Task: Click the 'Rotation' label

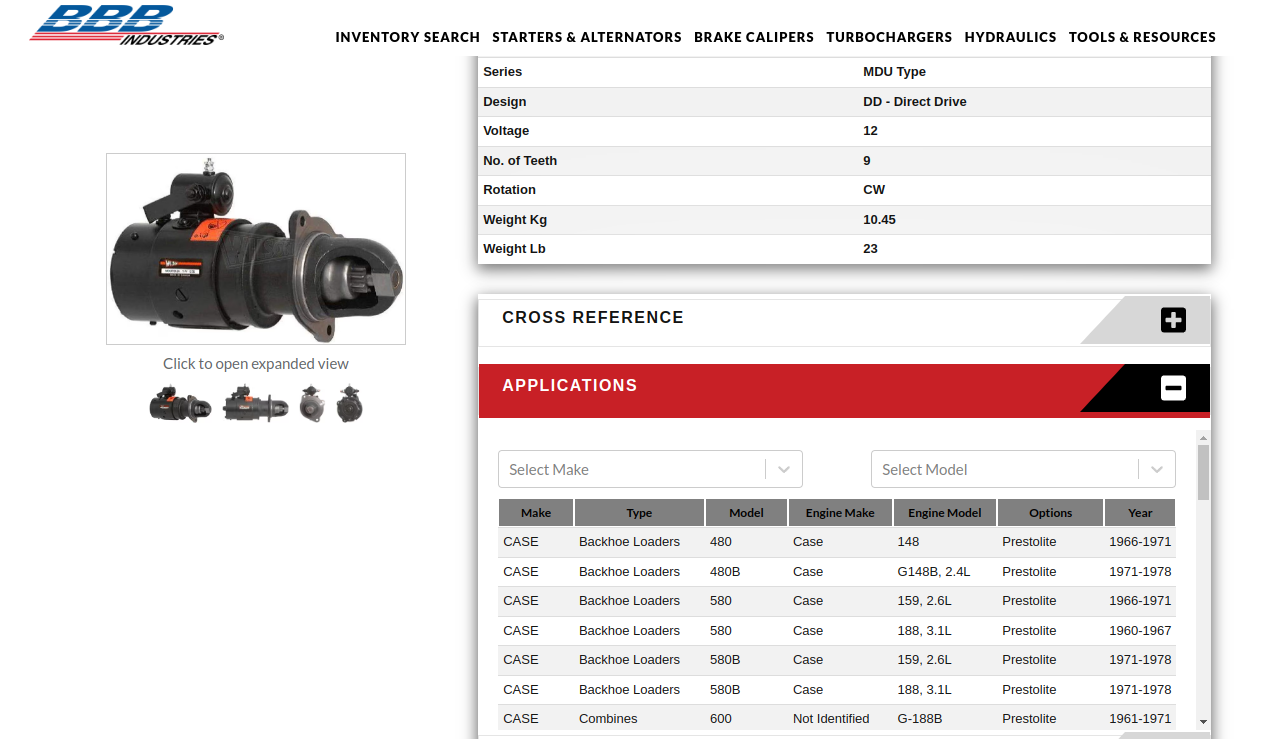Action: [x=509, y=190]
